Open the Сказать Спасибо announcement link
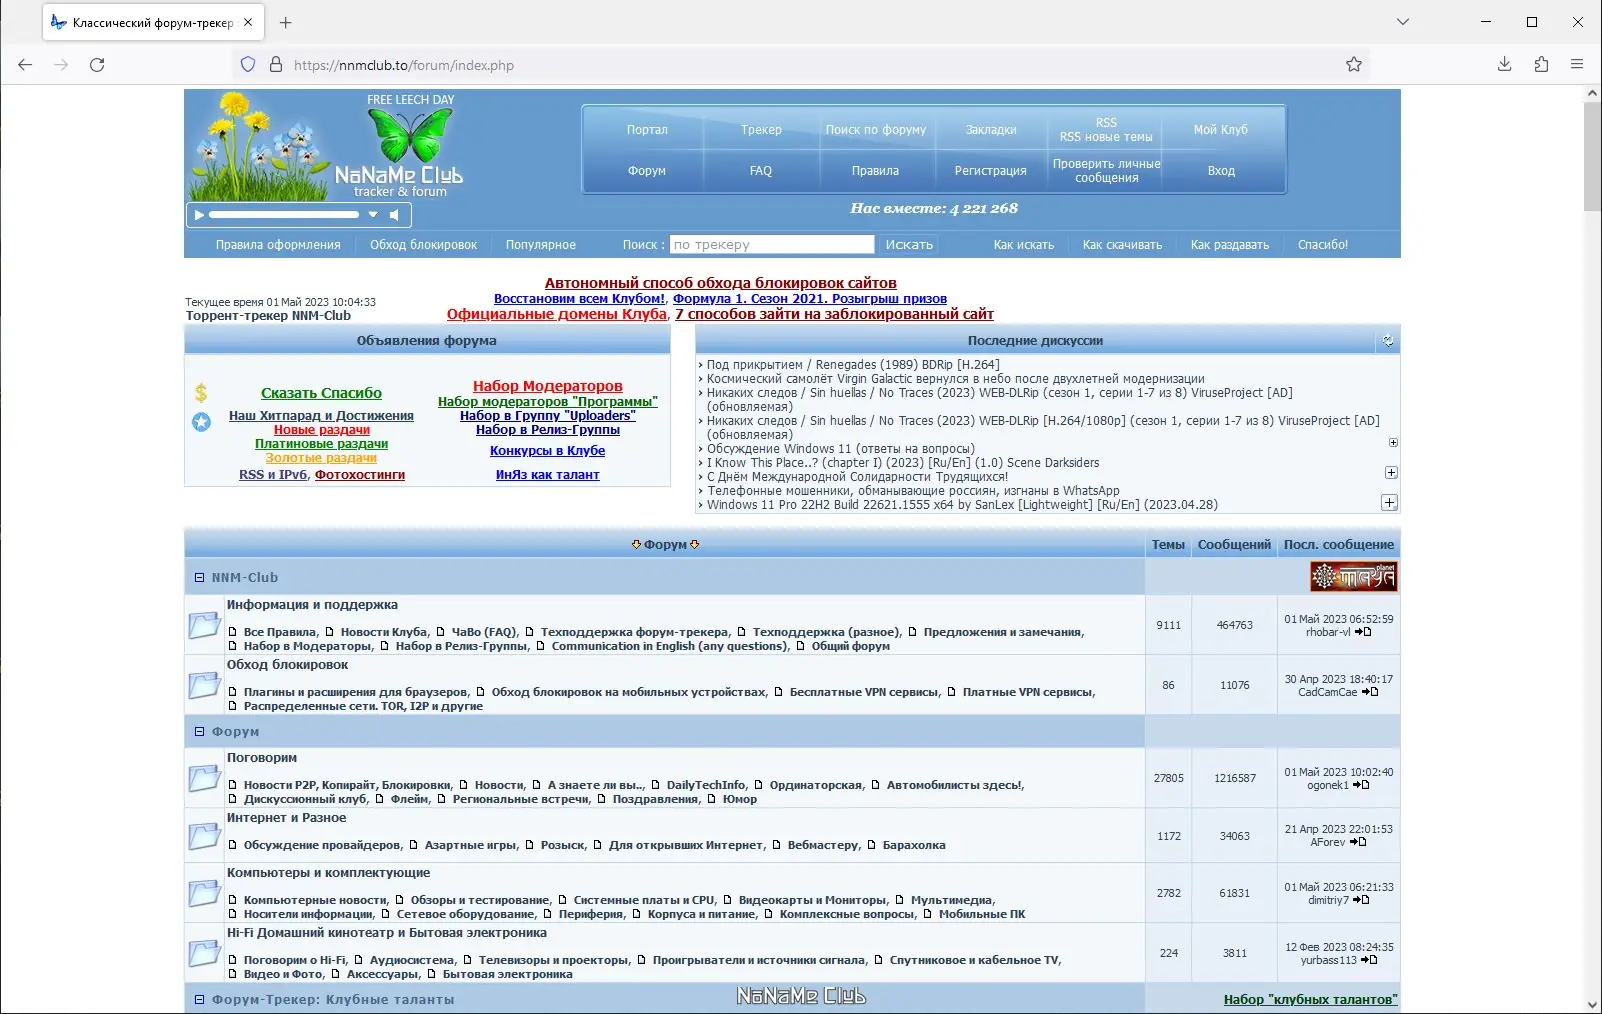Screen dimensions: 1602x1014 point(321,393)
